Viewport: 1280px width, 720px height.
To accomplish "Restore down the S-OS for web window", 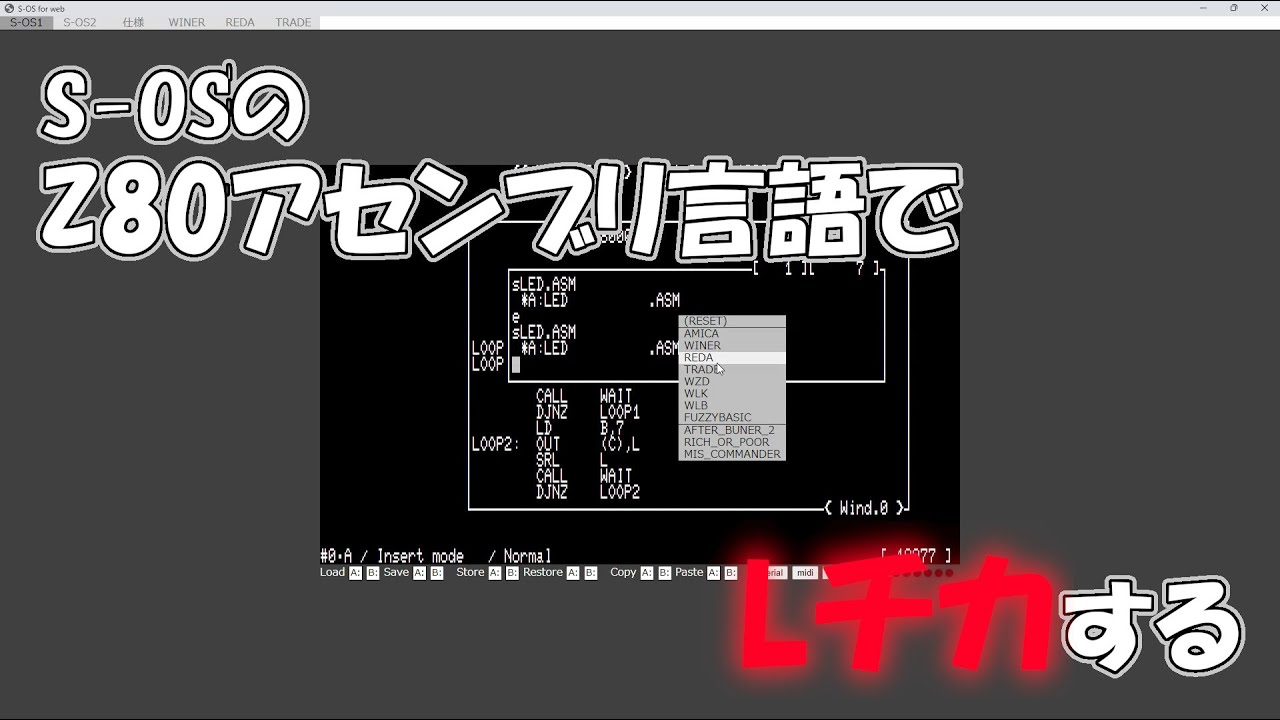I will point(1233,7).
